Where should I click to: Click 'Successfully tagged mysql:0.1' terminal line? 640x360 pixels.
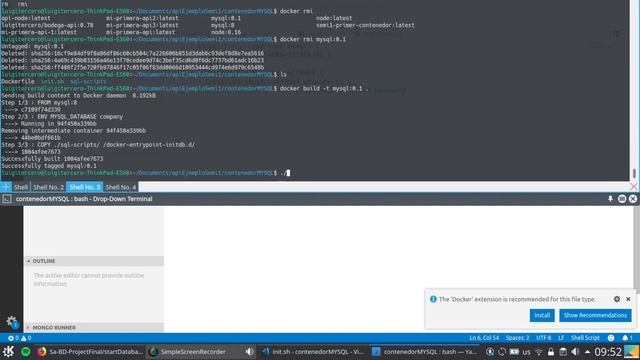pos(49,166)
